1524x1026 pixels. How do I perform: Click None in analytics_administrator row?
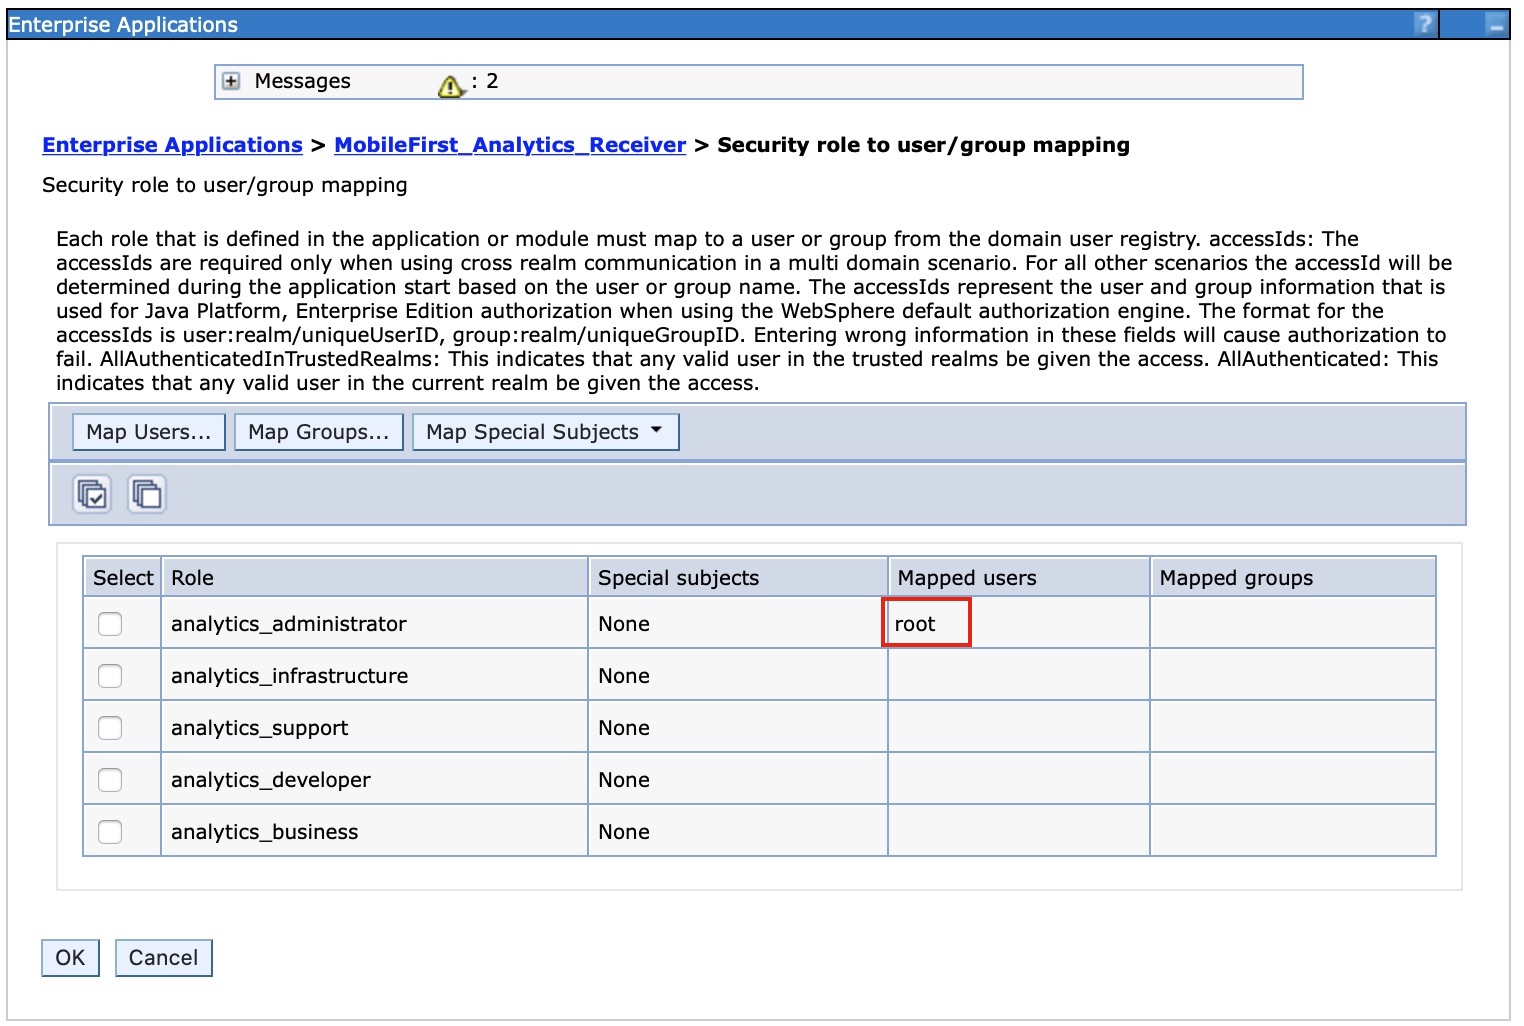click(624, 624)
